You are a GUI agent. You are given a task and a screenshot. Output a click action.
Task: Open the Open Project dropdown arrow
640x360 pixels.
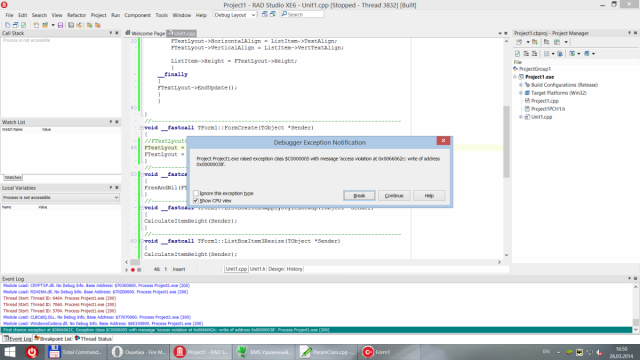[53, 25]
